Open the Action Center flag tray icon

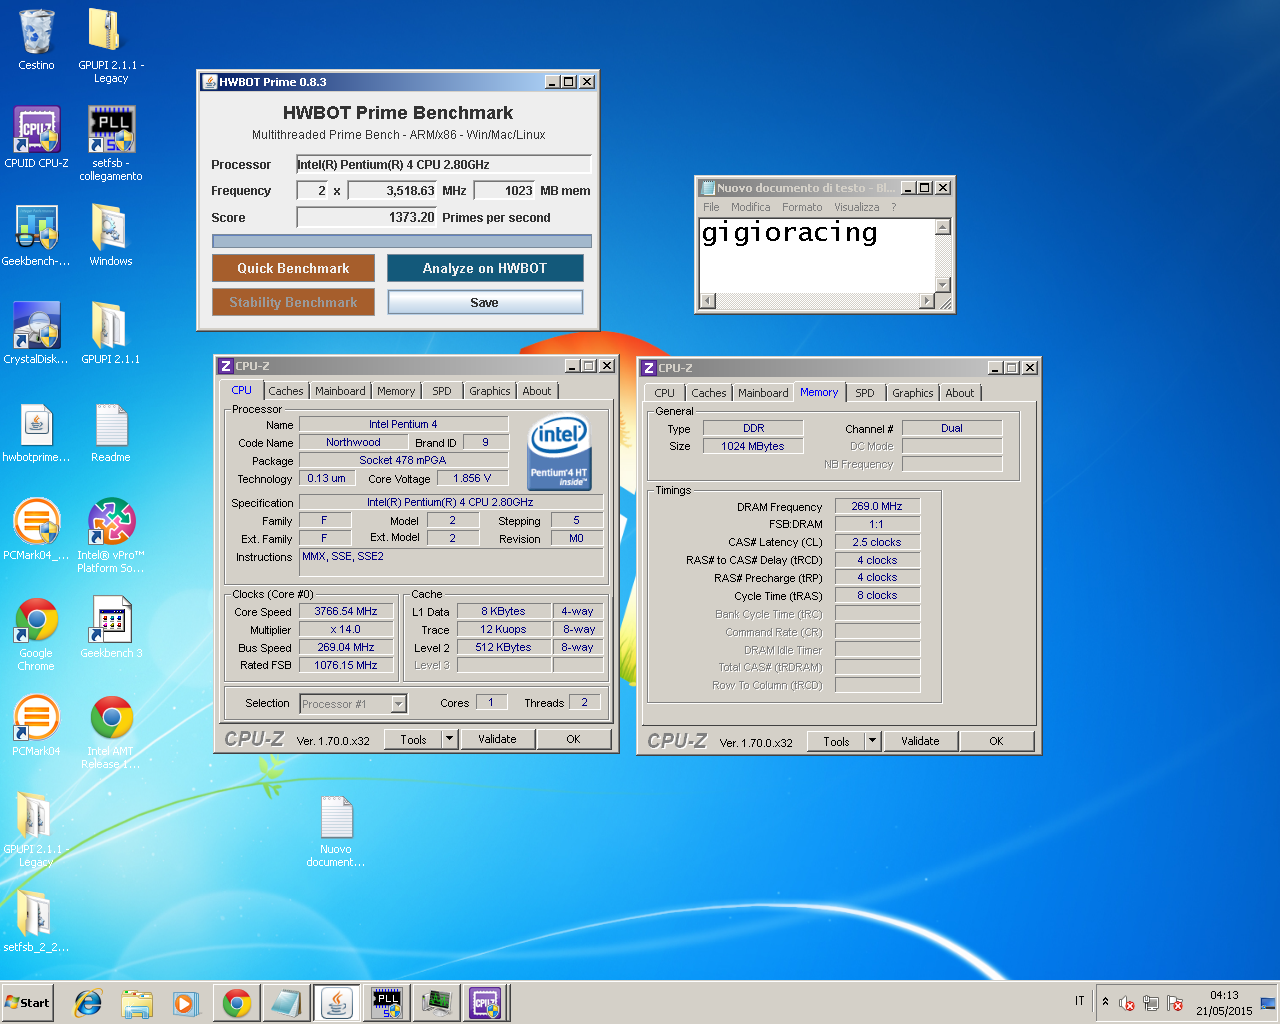1175,1003
